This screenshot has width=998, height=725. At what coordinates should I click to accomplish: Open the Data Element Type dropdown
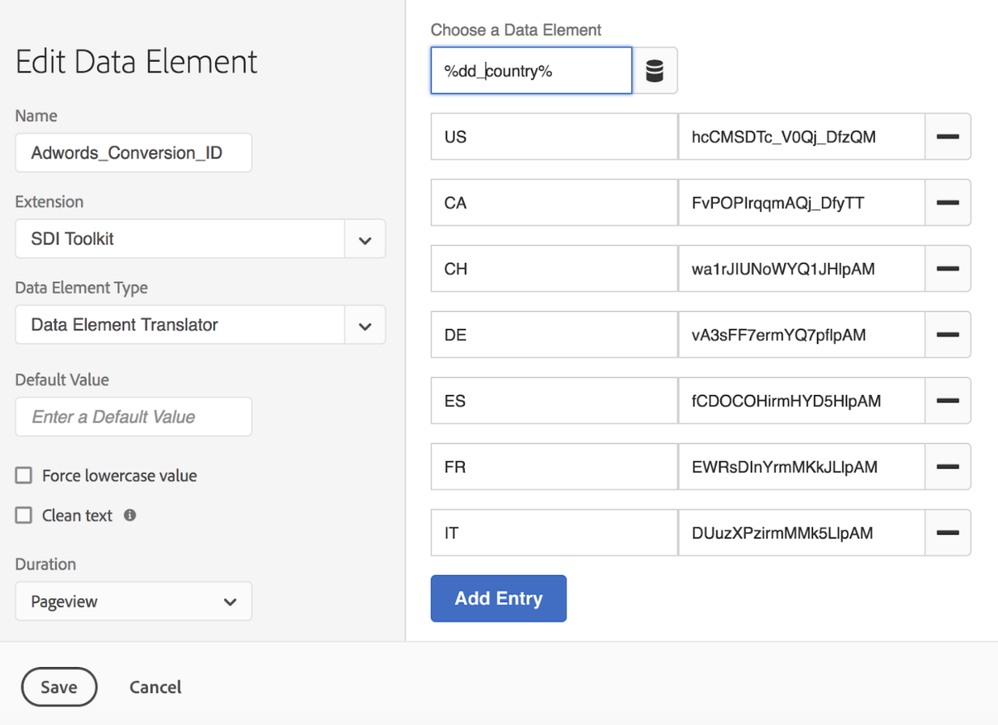(364, 326)
